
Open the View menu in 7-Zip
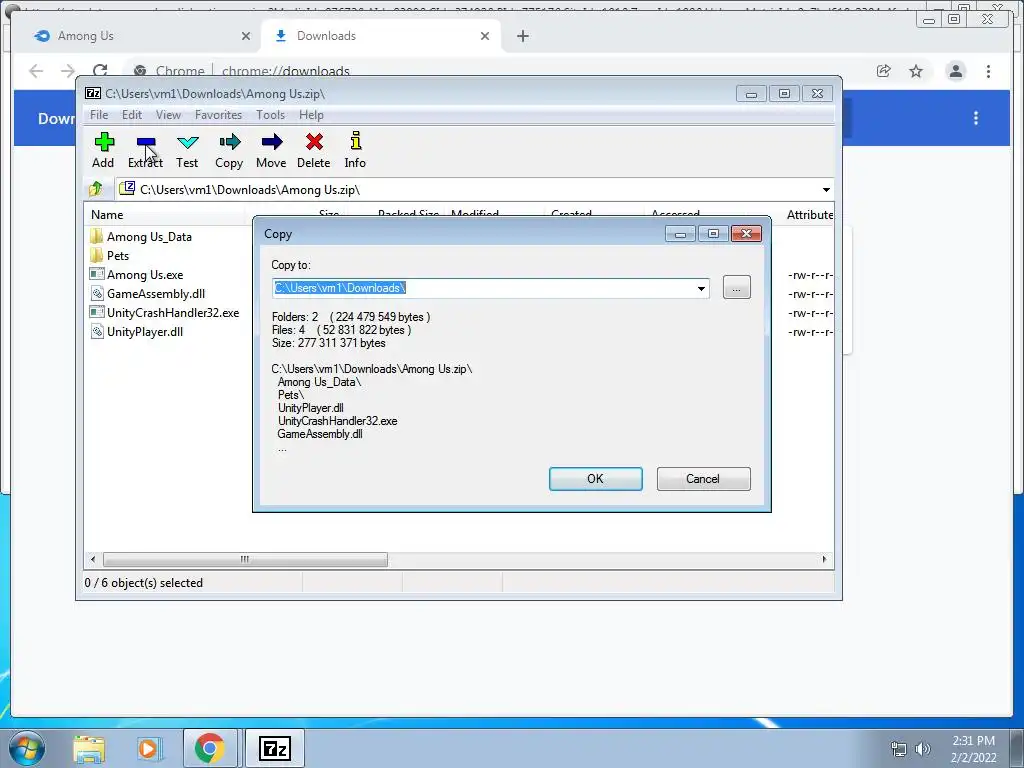(x=168, y=115)
